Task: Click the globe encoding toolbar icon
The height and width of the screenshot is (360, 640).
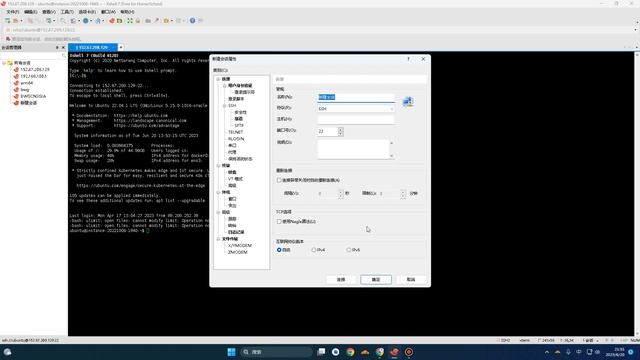Action: point(86,20)
